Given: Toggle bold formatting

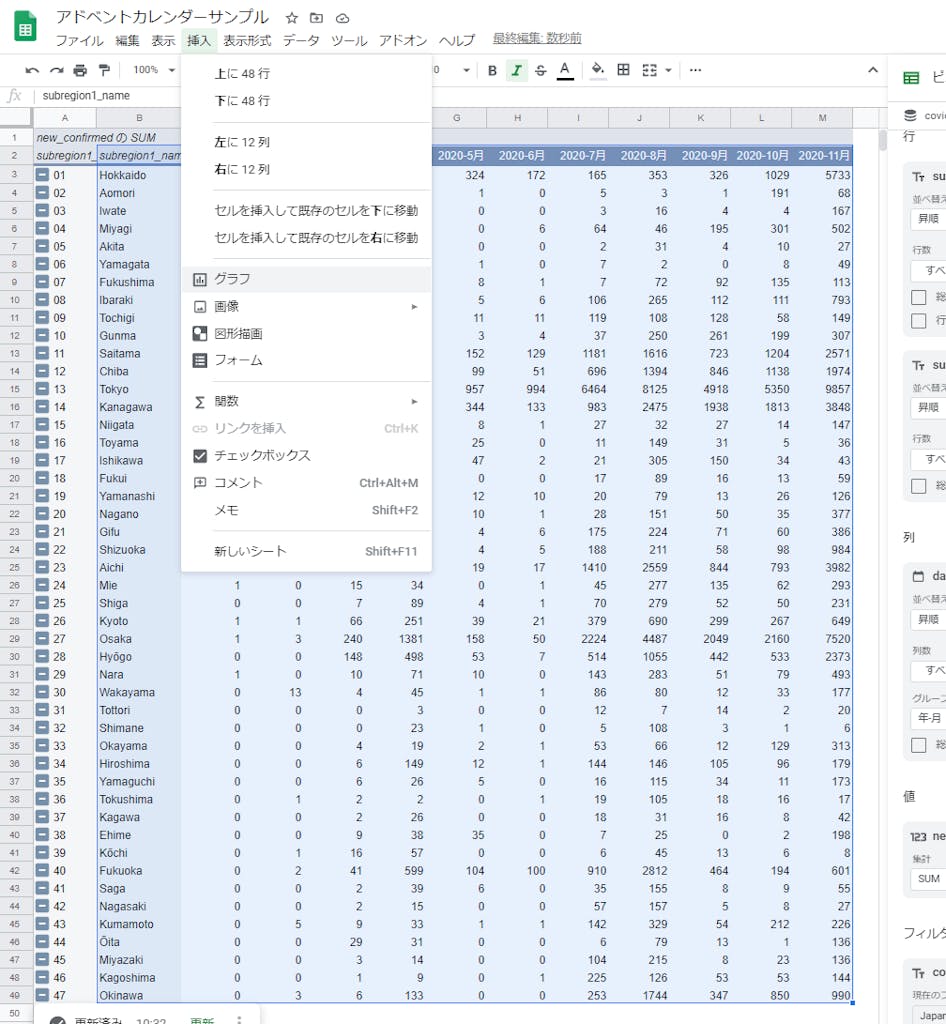Looking at the screenshot, I should pos(492,71).
